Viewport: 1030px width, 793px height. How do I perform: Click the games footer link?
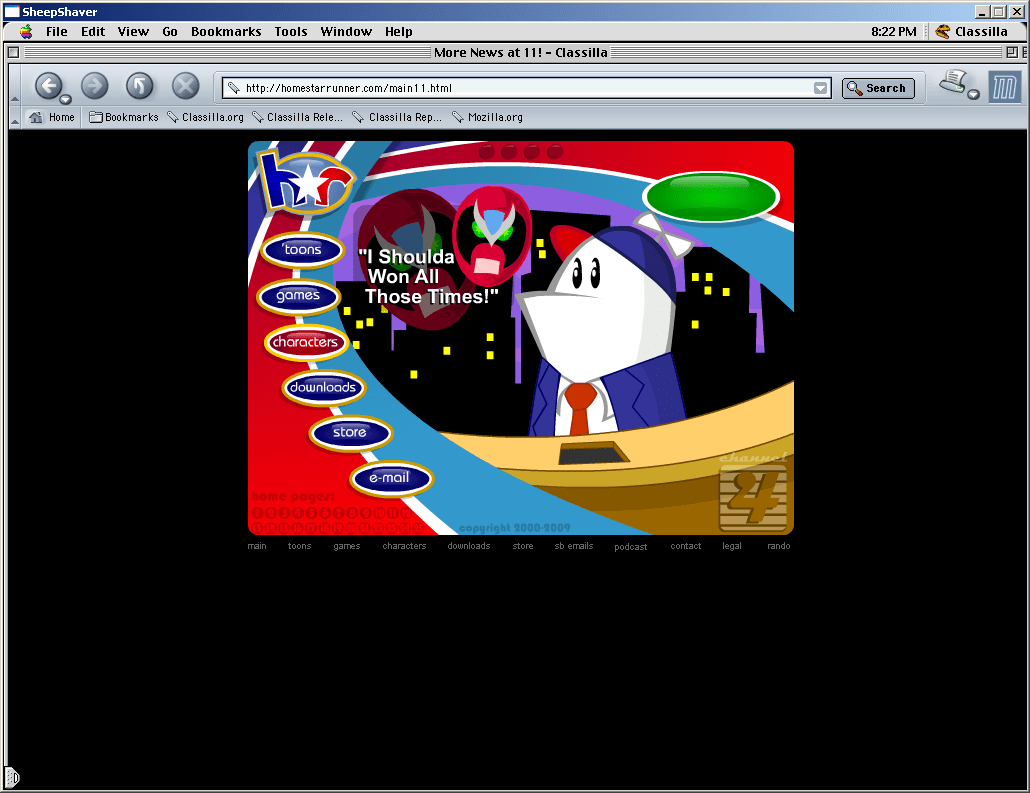click(x=347, y=546)
